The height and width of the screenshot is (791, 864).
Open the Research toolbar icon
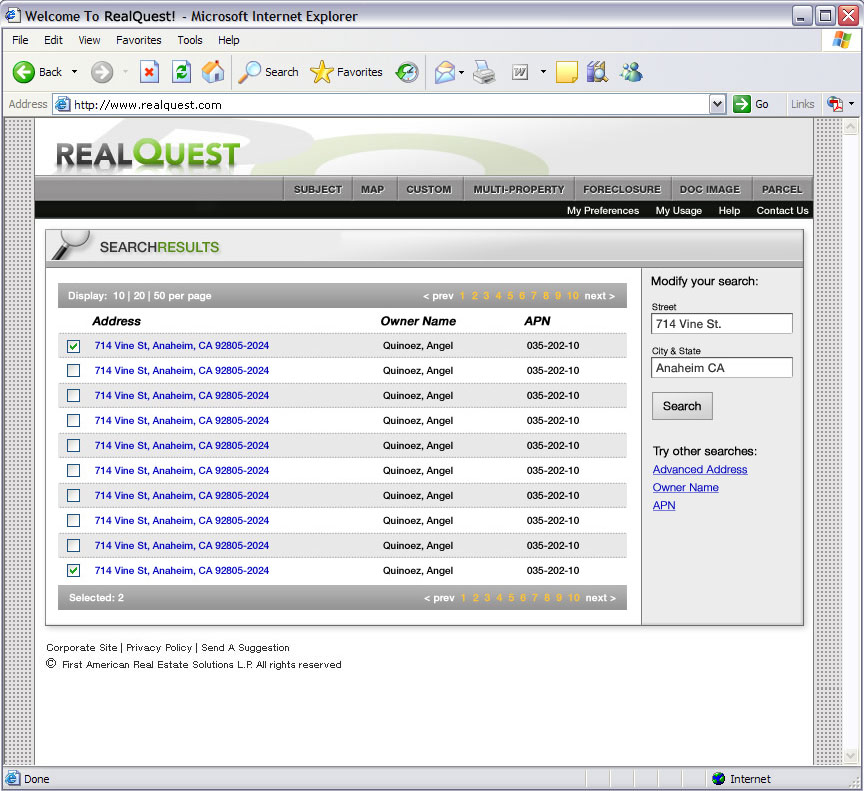597,72
